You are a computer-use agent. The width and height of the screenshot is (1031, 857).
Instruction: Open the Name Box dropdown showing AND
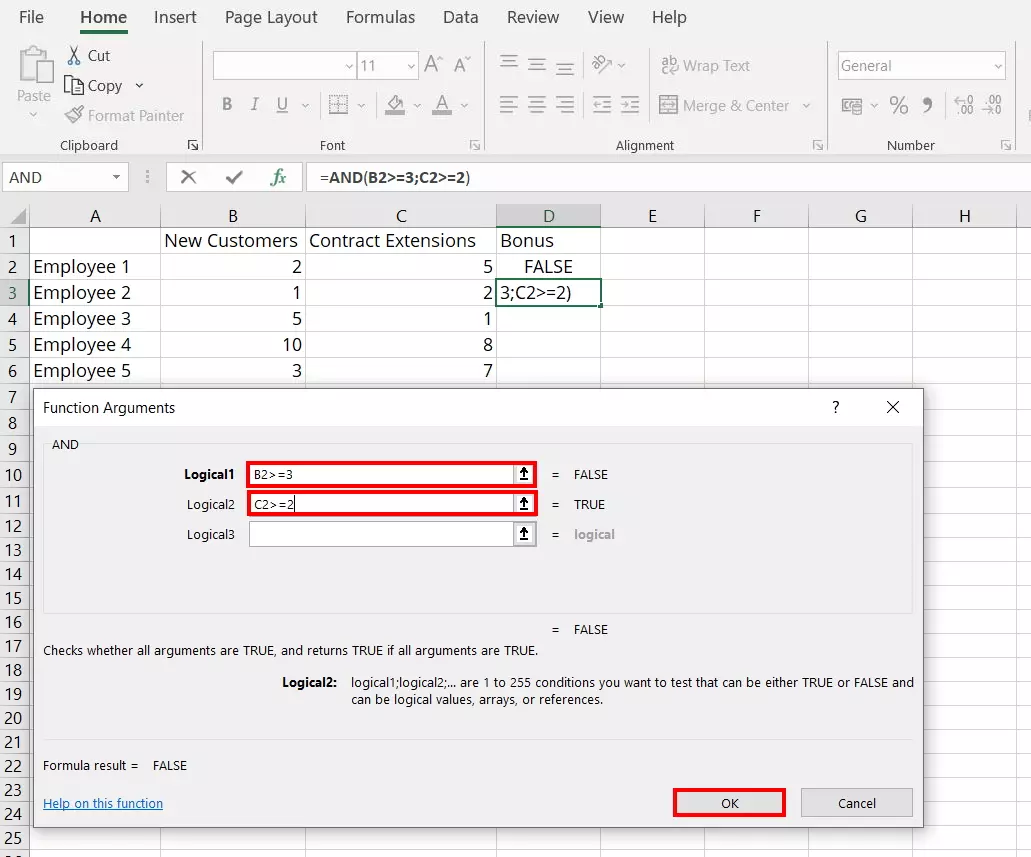116,177
